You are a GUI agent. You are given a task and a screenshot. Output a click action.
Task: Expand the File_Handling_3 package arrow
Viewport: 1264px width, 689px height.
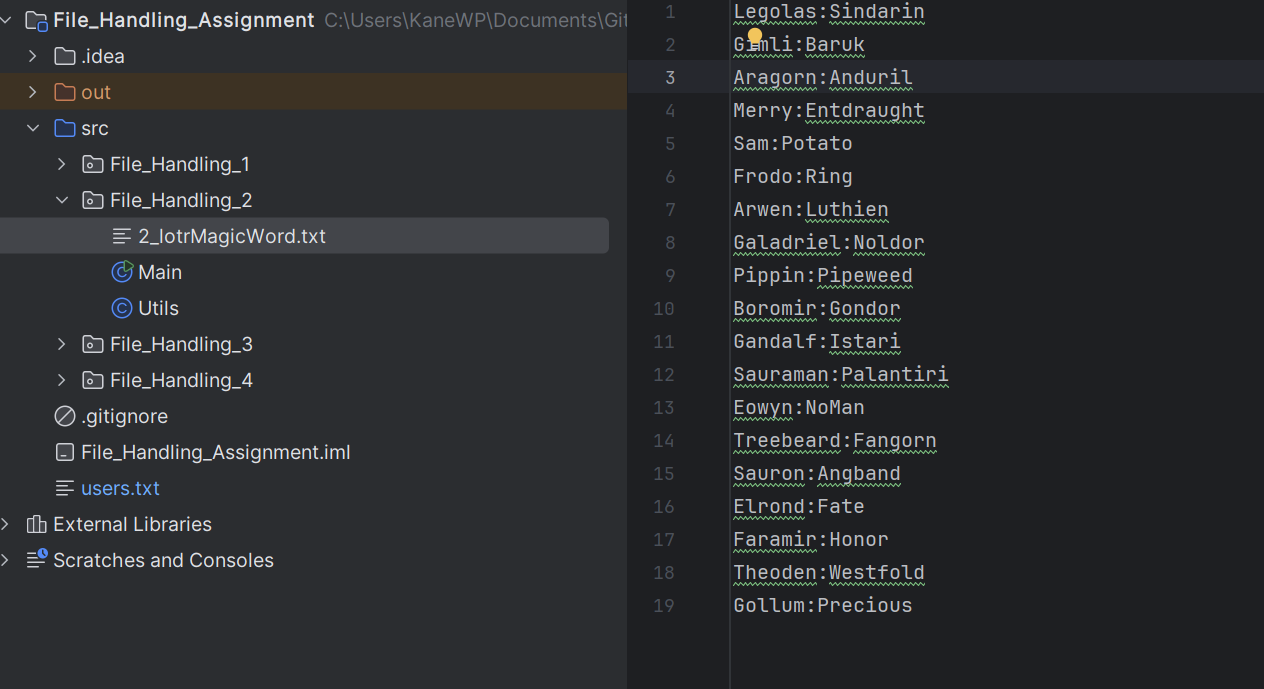62,344
